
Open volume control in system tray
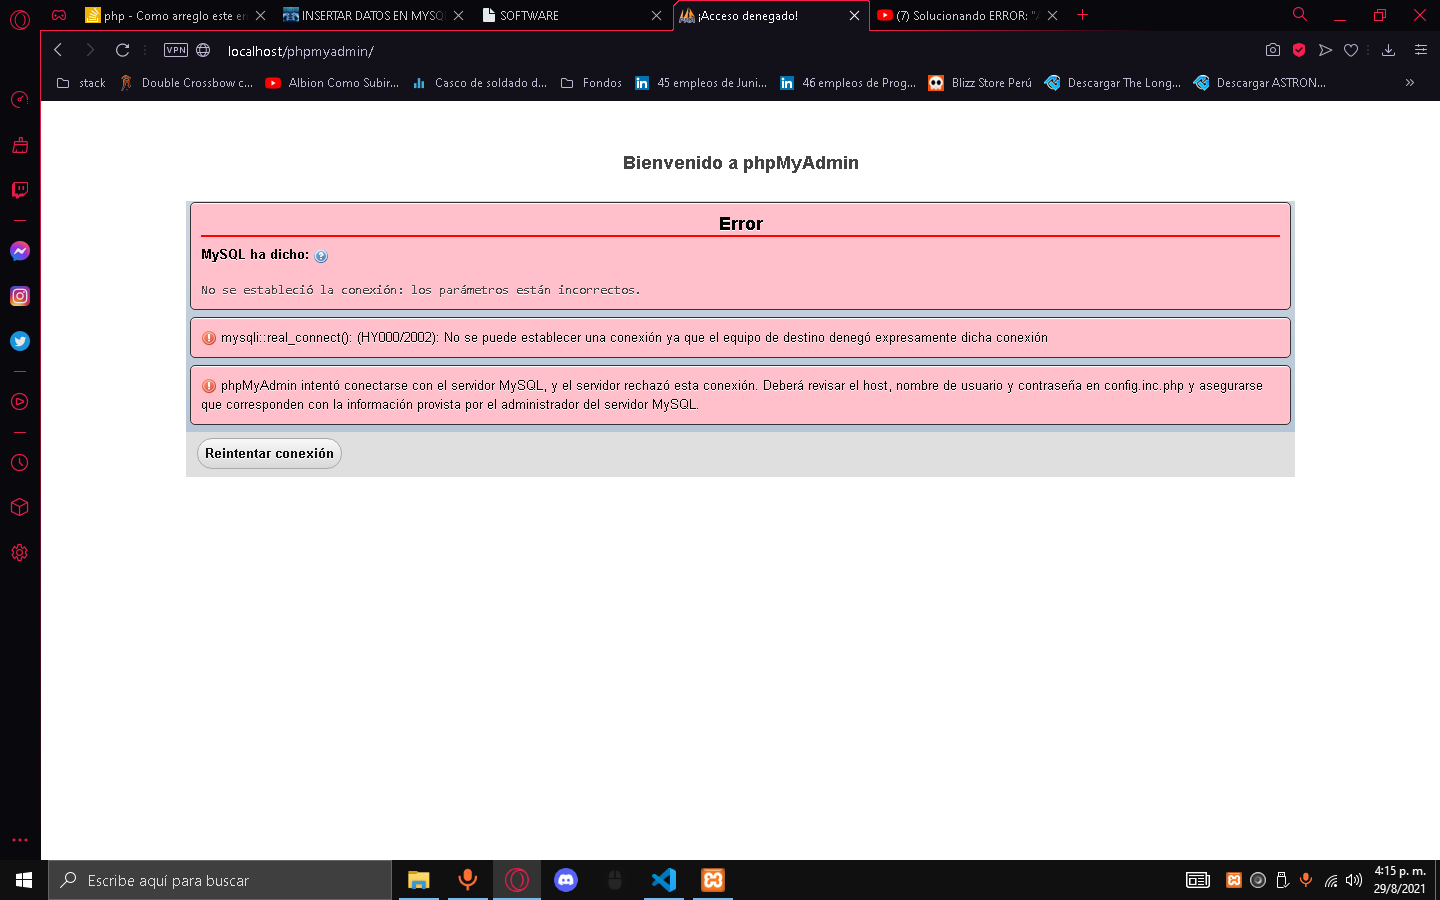coord(1354,880)
